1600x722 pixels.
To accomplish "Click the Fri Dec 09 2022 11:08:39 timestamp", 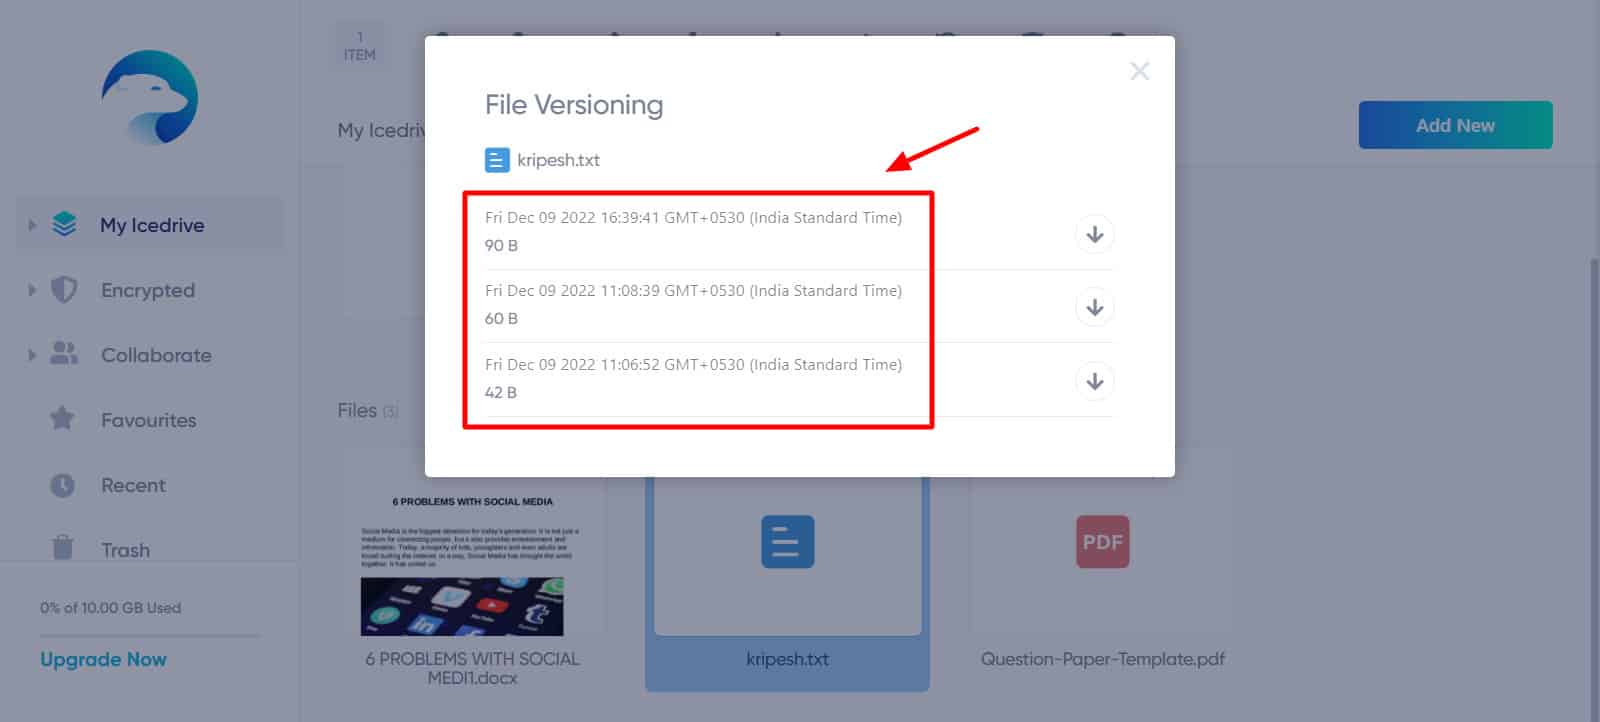I will 693,290.
